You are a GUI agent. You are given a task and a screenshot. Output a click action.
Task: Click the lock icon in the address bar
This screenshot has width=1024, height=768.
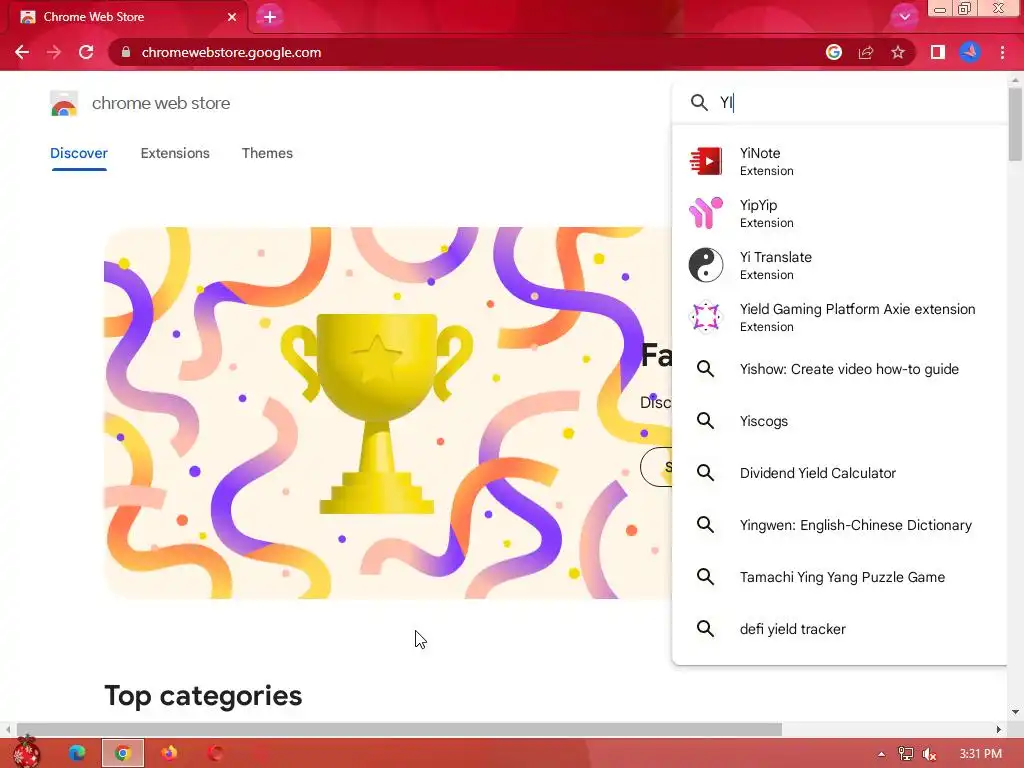pyautogui.click(x=126, y=52)
